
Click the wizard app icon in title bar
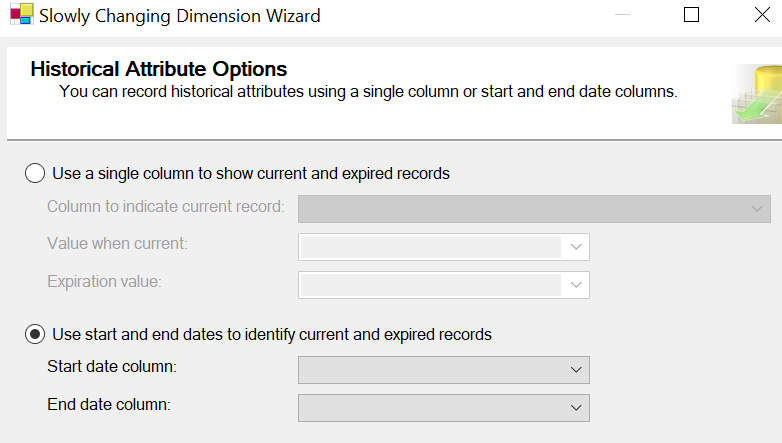pyautogui.click(x=20, y=16)
